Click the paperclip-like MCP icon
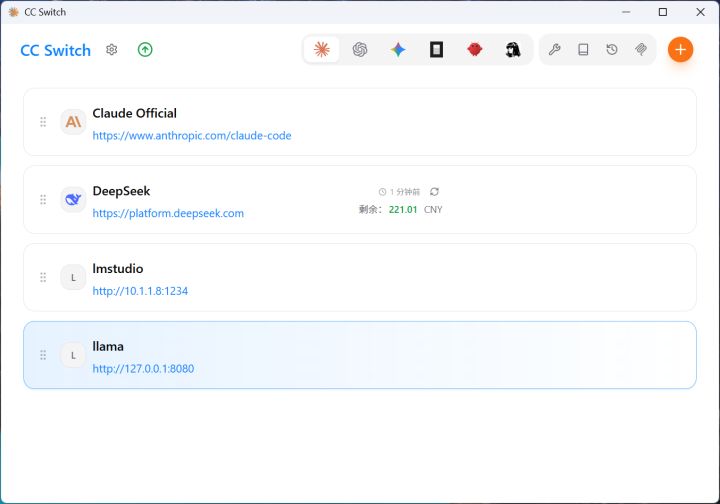 (641, 49)
